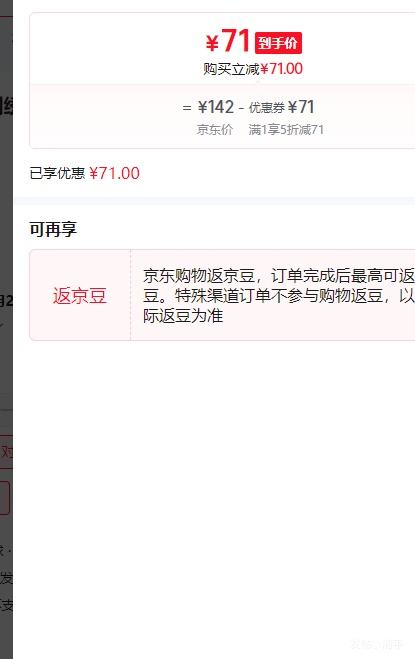415x659 pixels.
Task: Click the red ¥ symbol beside 71
Action: 212,44
